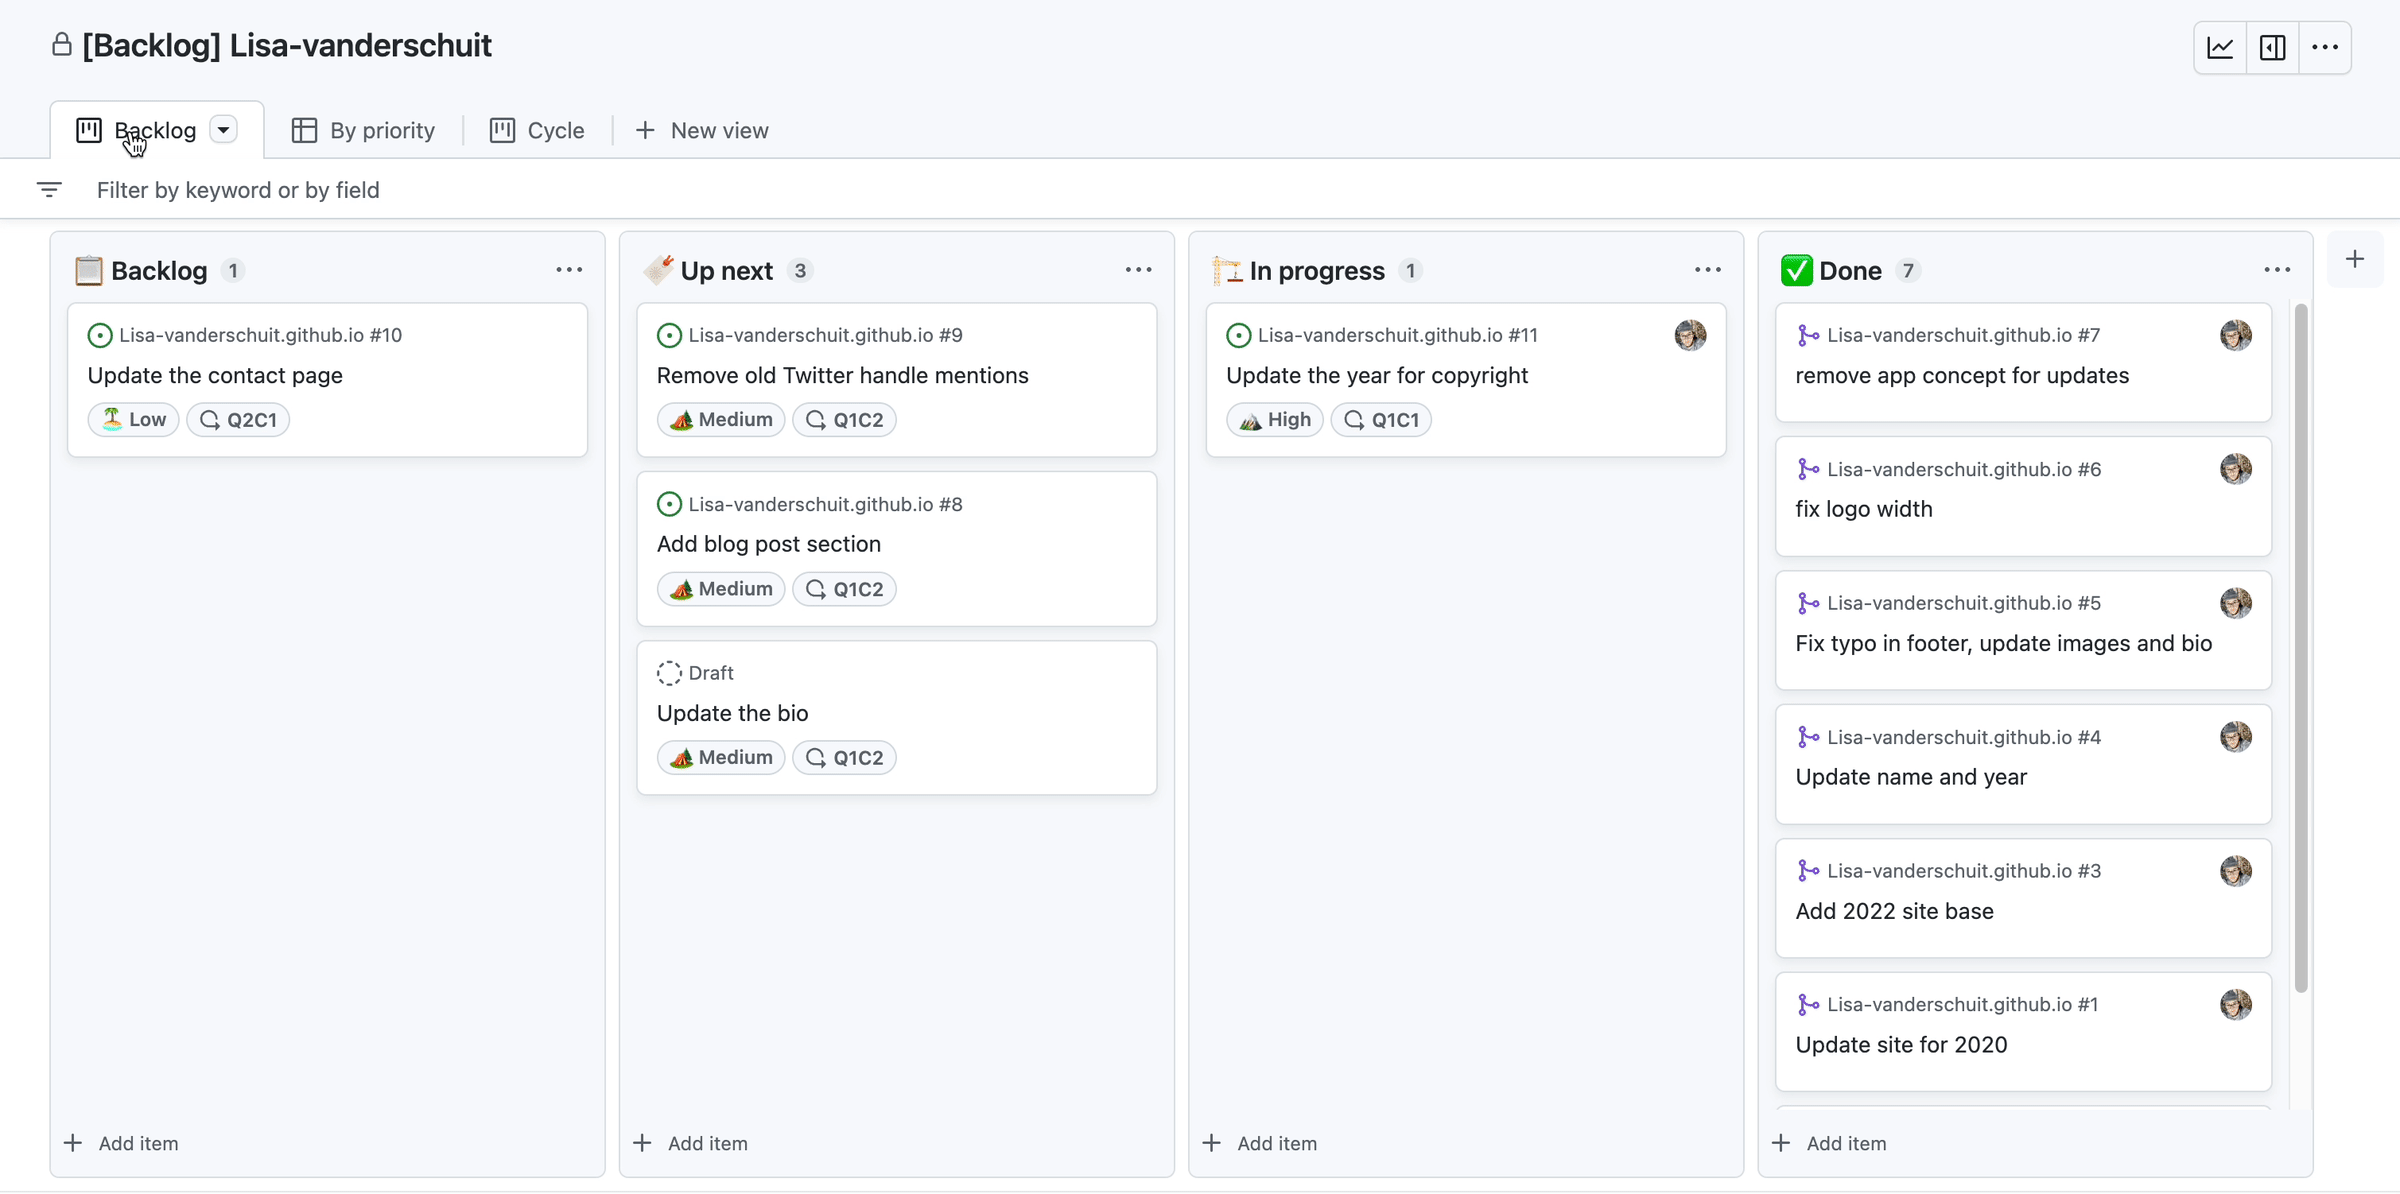Open the project Insights chart icon
Image resolution: width=2400 pixels, height=1194 pixels.
coord(2220,47)
